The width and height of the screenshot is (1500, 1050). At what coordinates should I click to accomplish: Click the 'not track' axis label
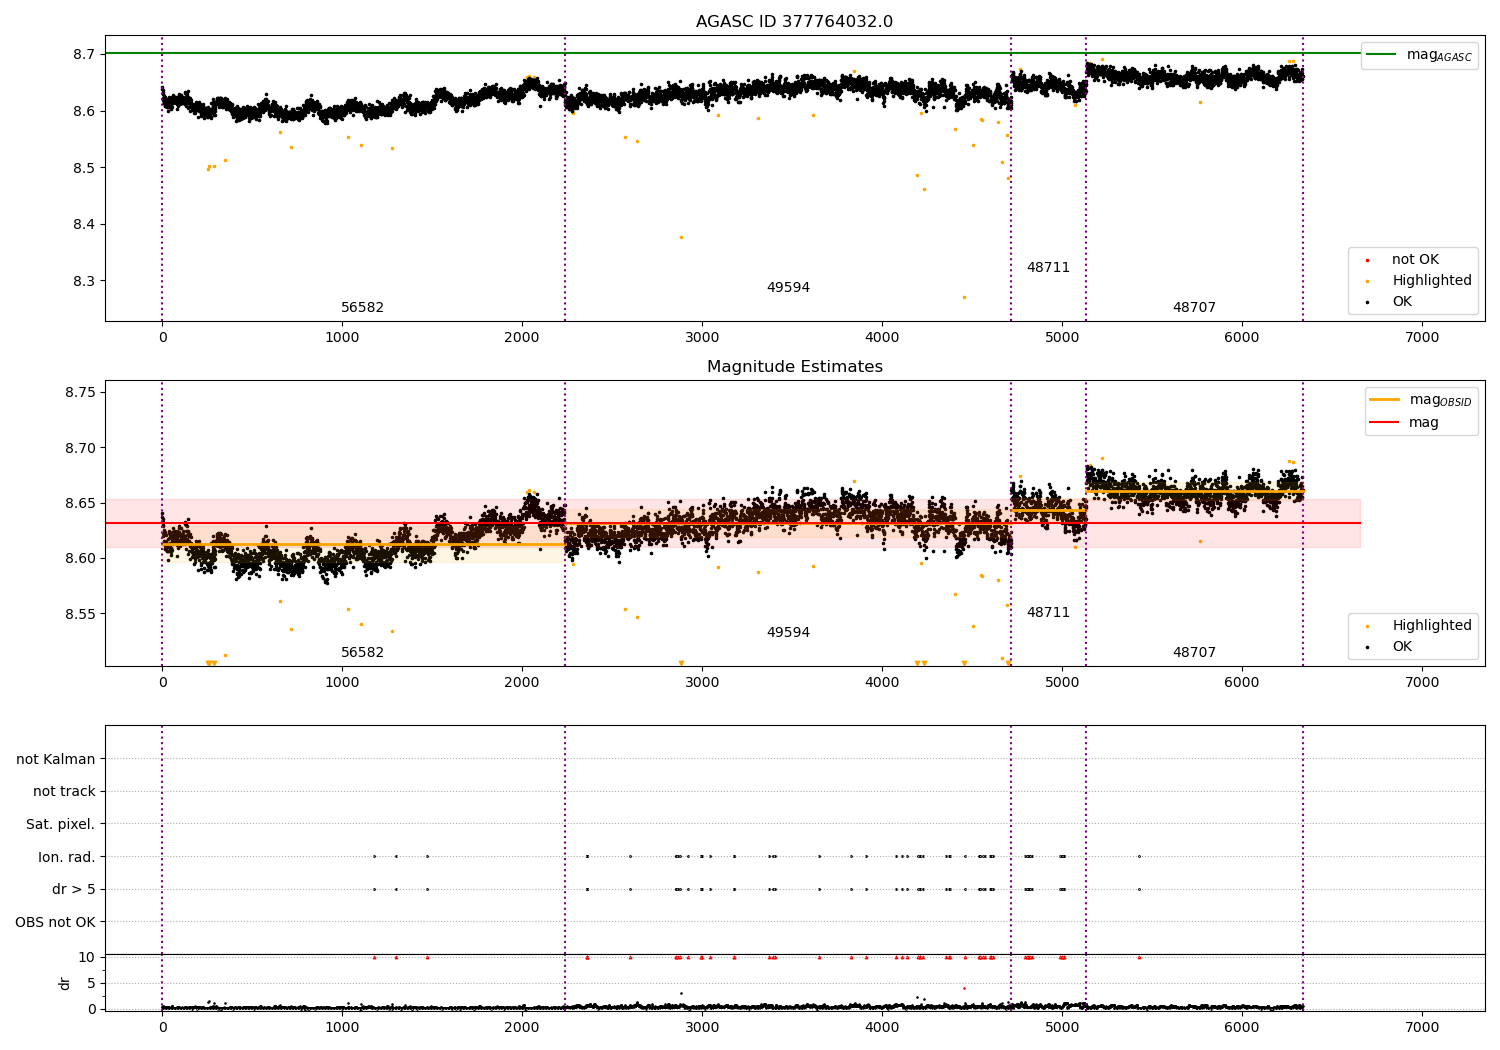point(64,791)
